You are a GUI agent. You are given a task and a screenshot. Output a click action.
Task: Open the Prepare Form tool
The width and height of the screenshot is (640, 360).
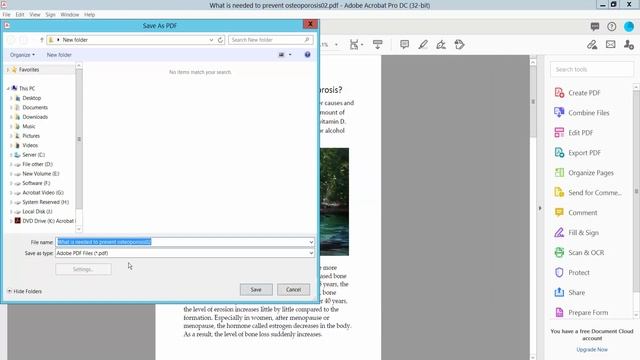pyautogui.click(x=581, y=313)
